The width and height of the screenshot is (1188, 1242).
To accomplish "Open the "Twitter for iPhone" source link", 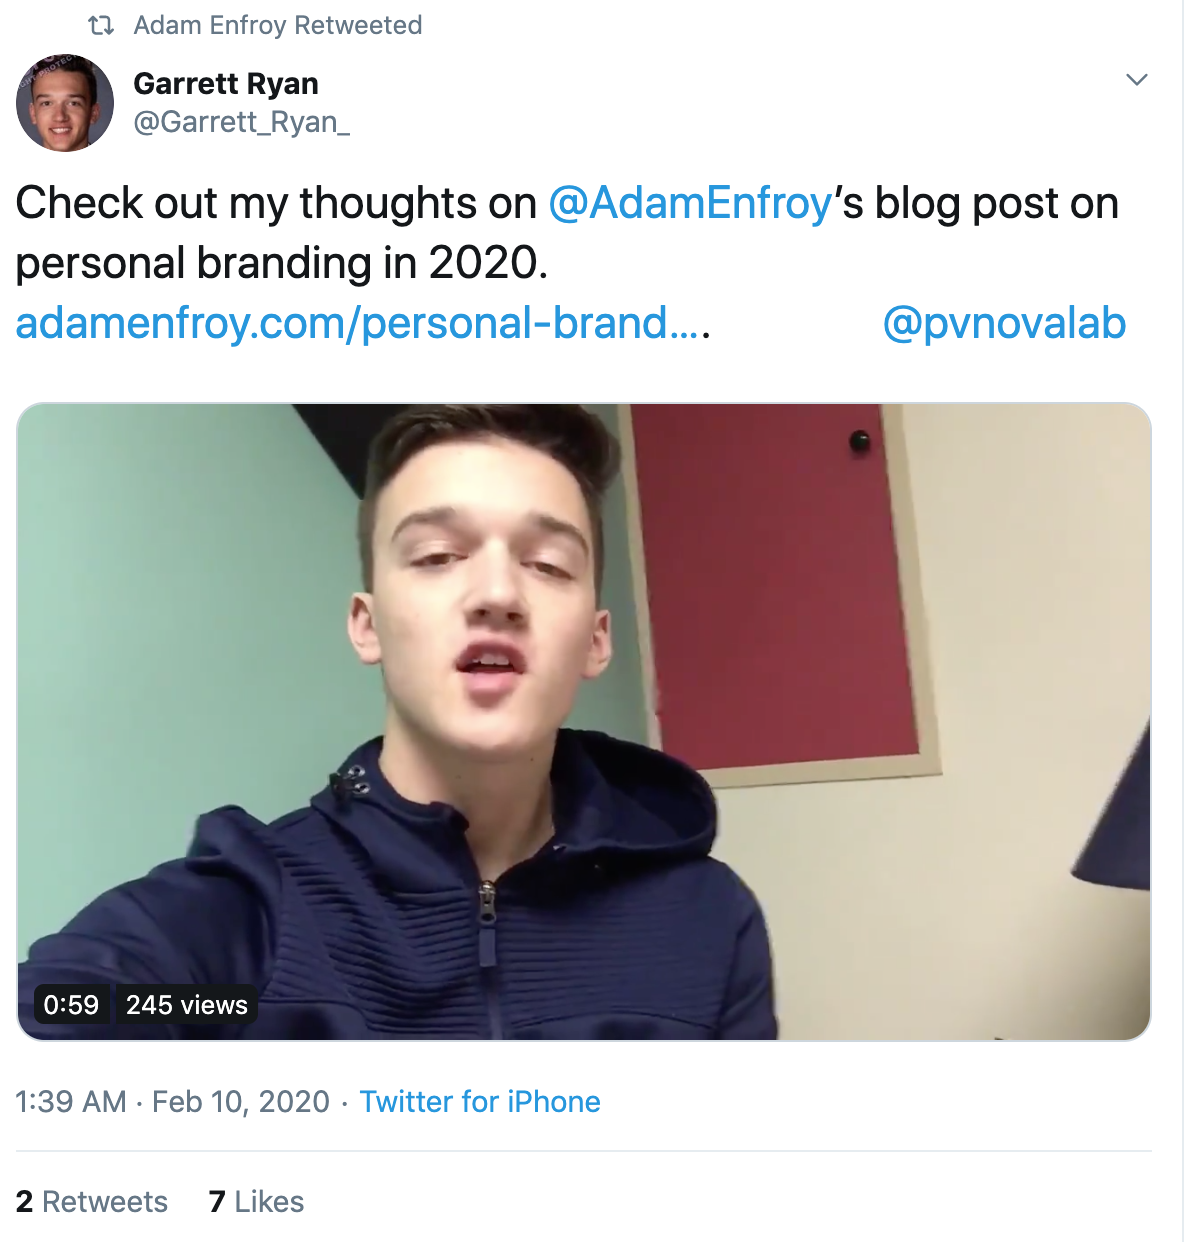I will [x=480, y=1101].
